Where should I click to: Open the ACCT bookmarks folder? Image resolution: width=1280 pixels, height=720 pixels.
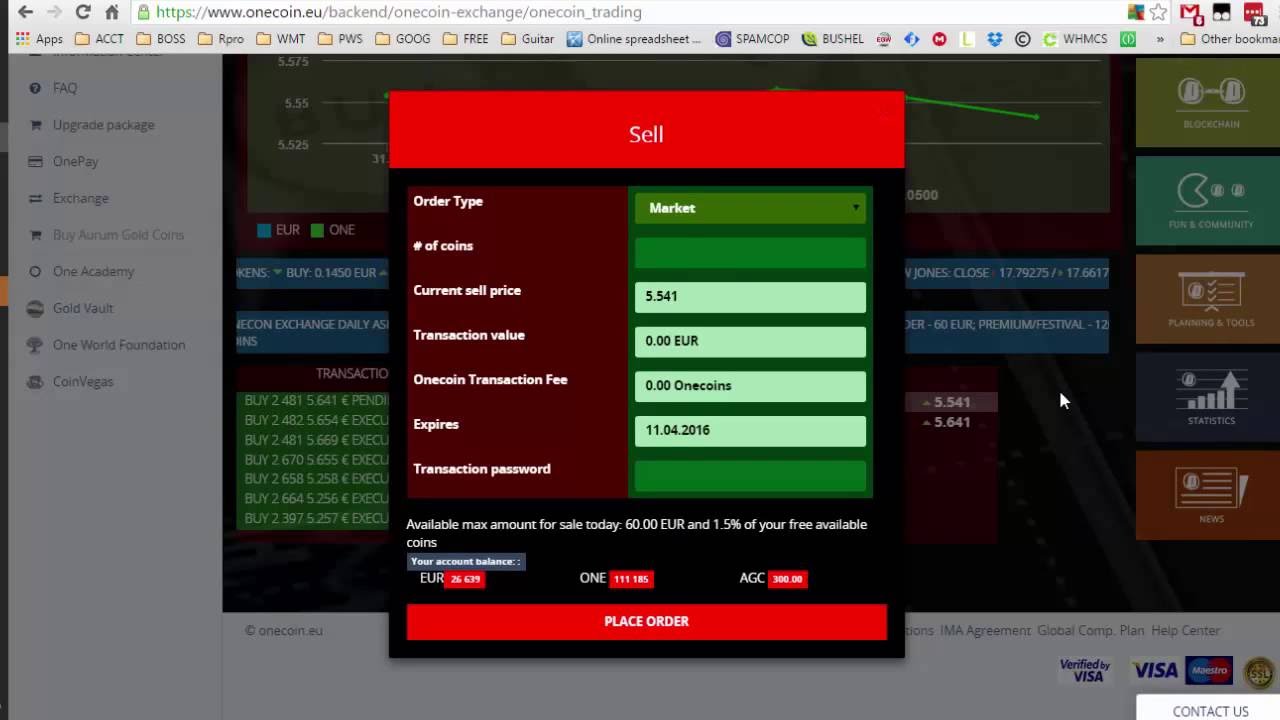click(x=99, y=39)
